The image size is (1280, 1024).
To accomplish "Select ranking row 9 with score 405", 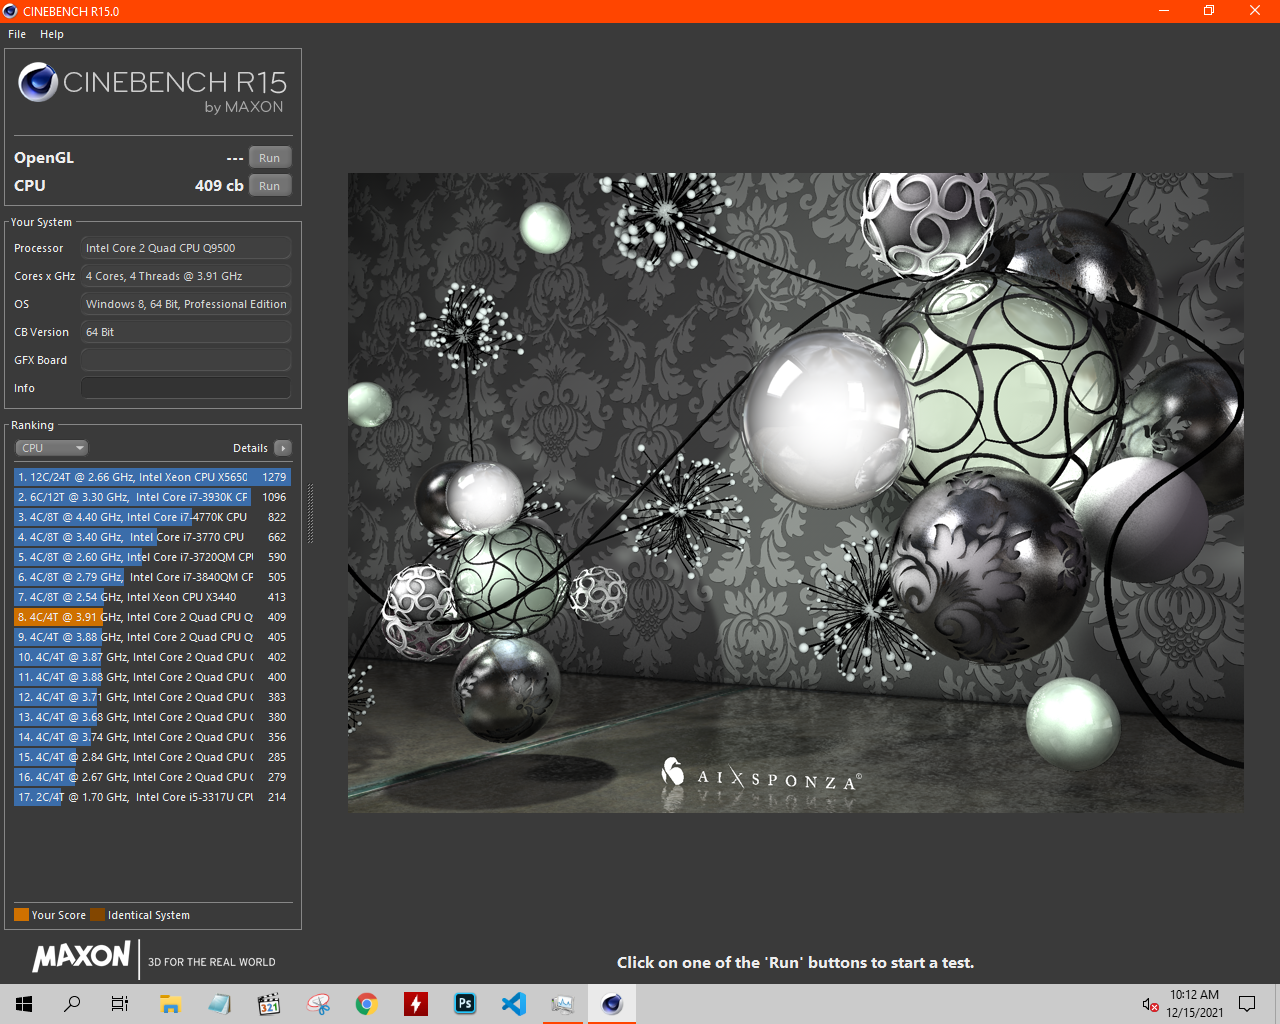I will coord(152,637).
